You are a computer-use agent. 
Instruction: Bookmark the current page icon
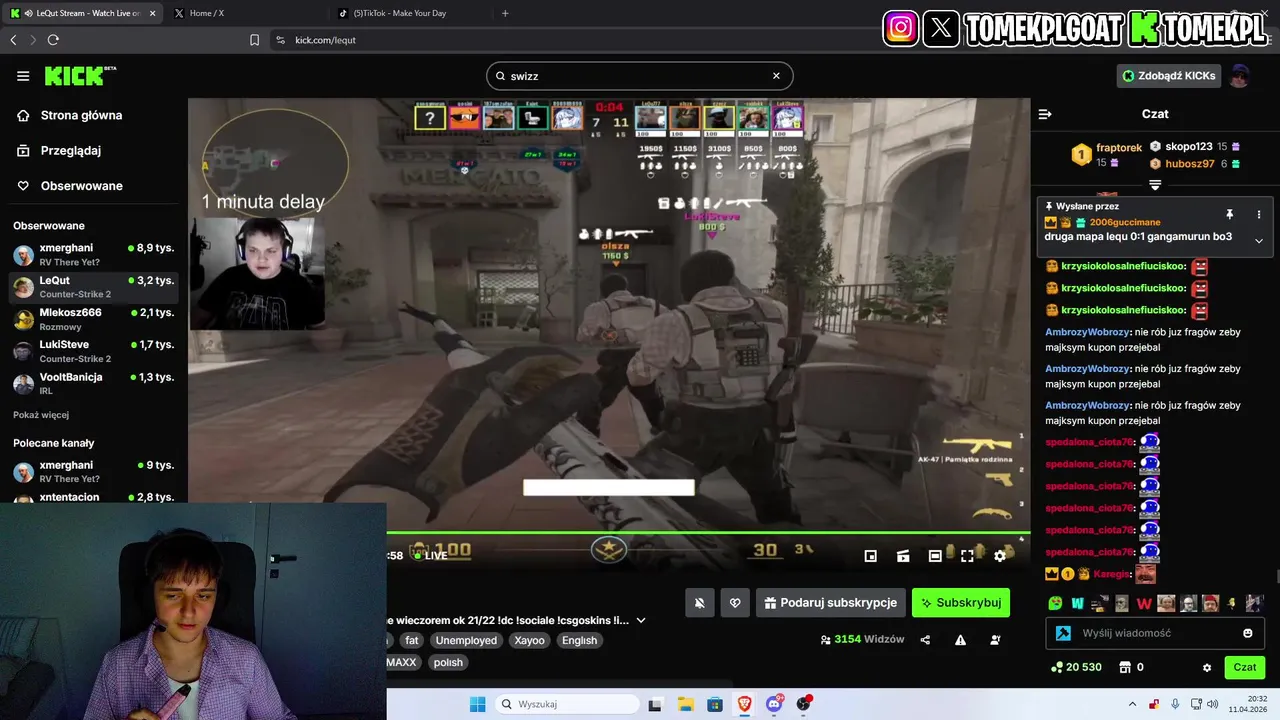254,40
